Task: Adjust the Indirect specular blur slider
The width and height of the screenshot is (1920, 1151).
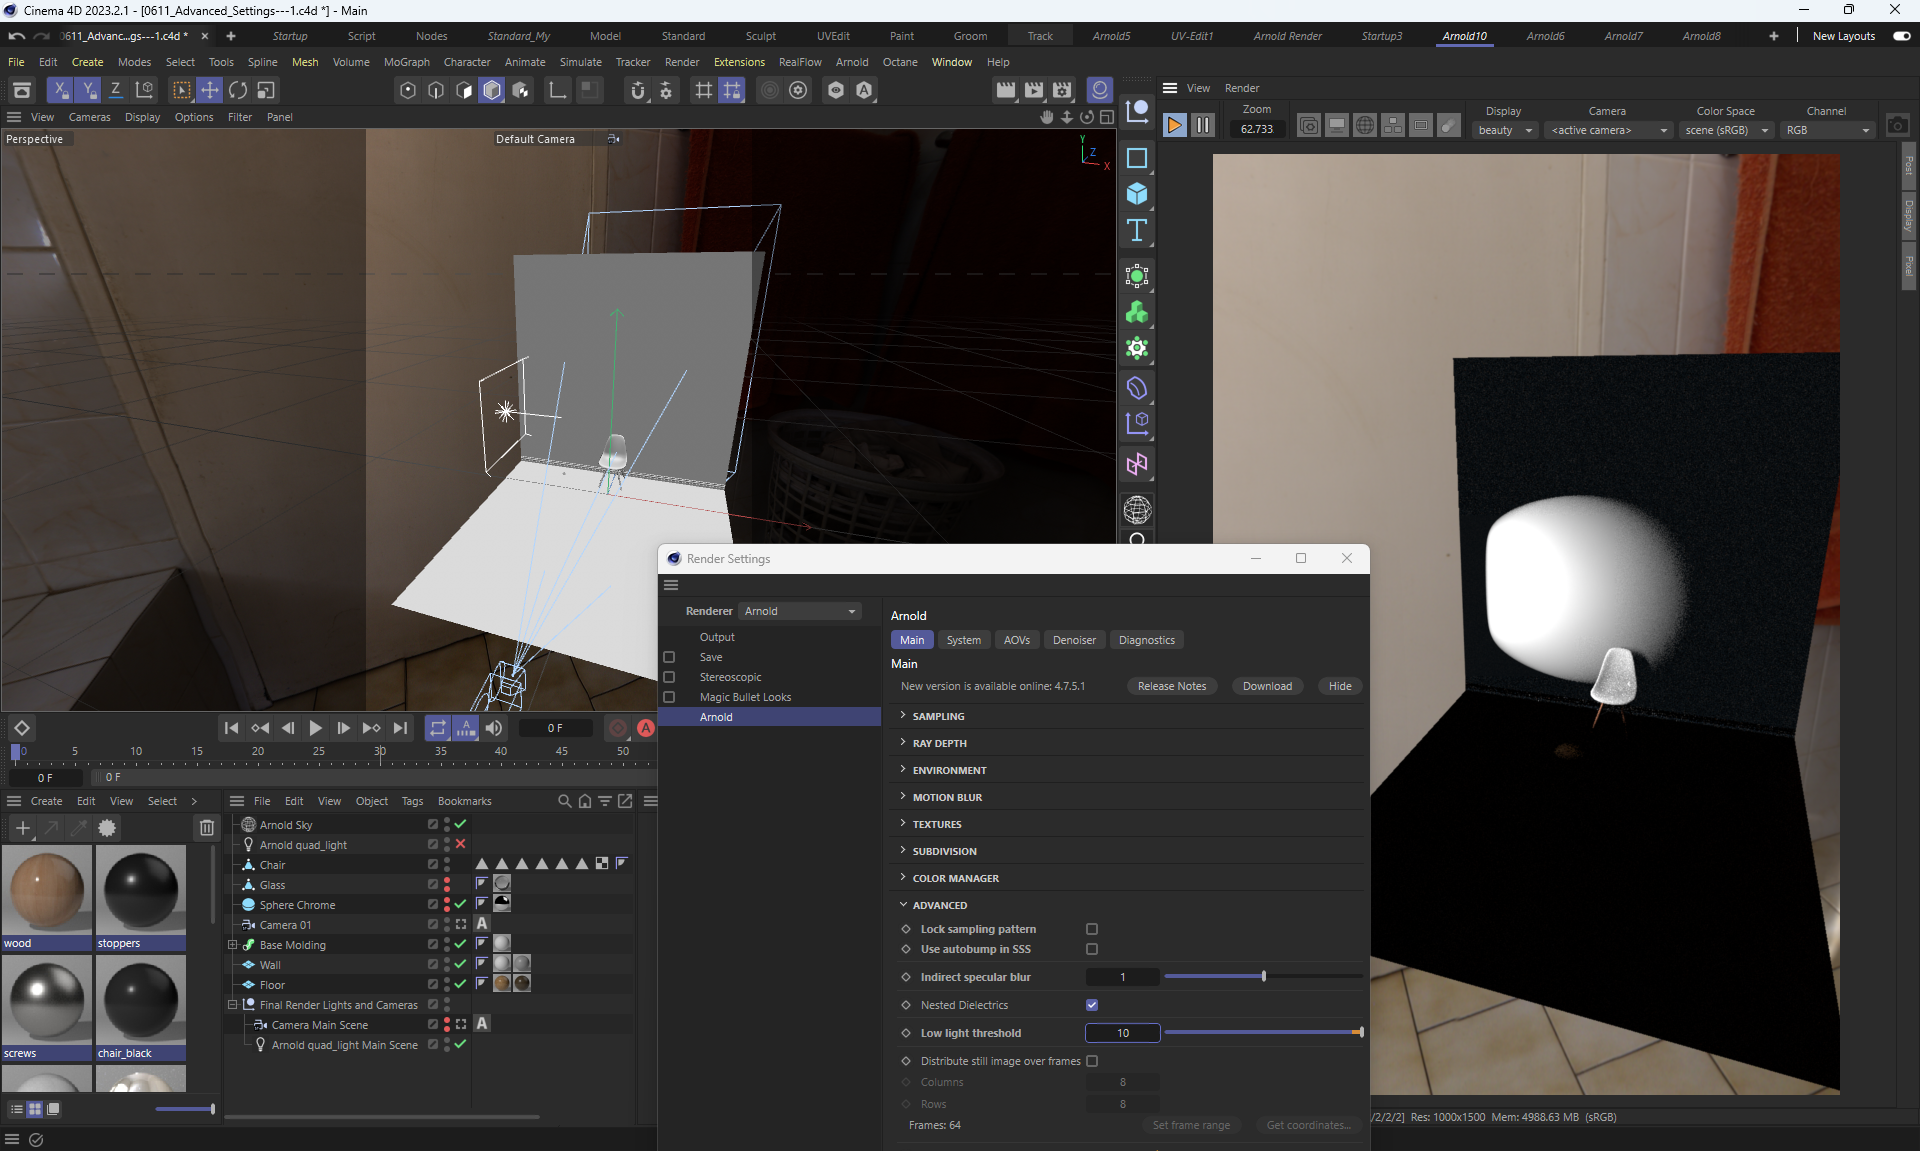Action: tap(1264, 977)
